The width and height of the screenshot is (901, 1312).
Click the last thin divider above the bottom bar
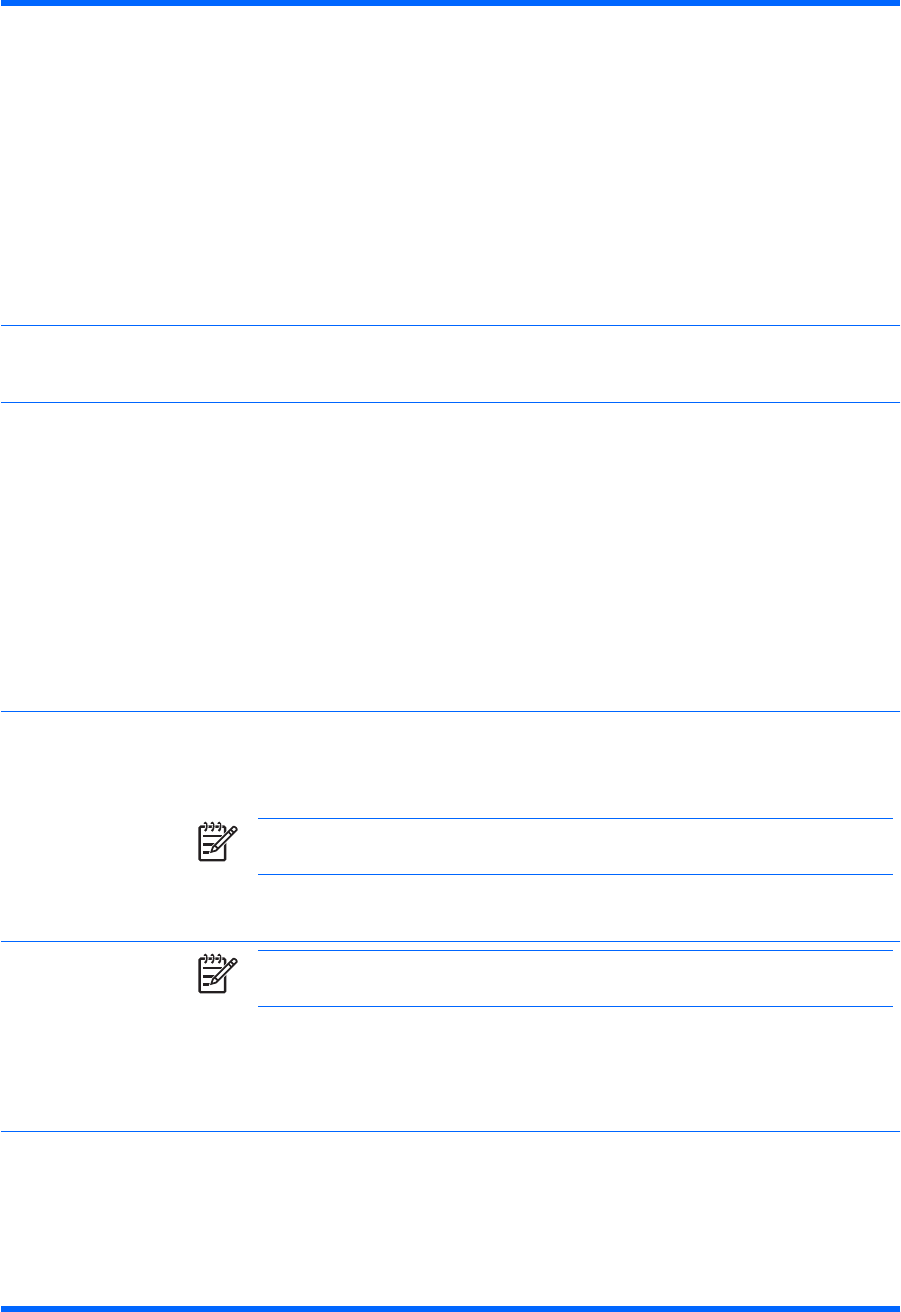tap(450, 1131)
